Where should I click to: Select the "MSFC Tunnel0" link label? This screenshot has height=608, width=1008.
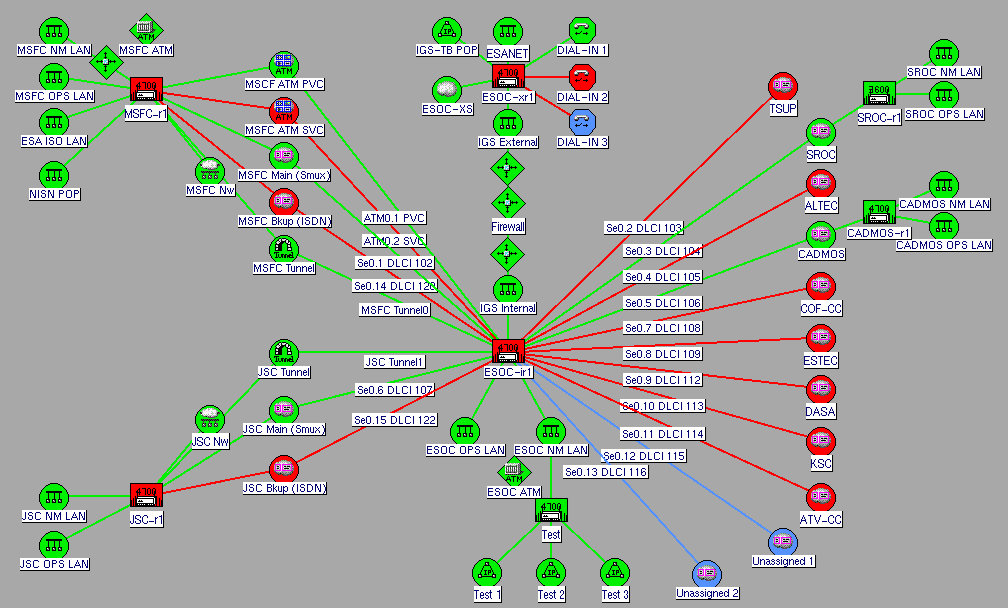[x=395, y=310]
